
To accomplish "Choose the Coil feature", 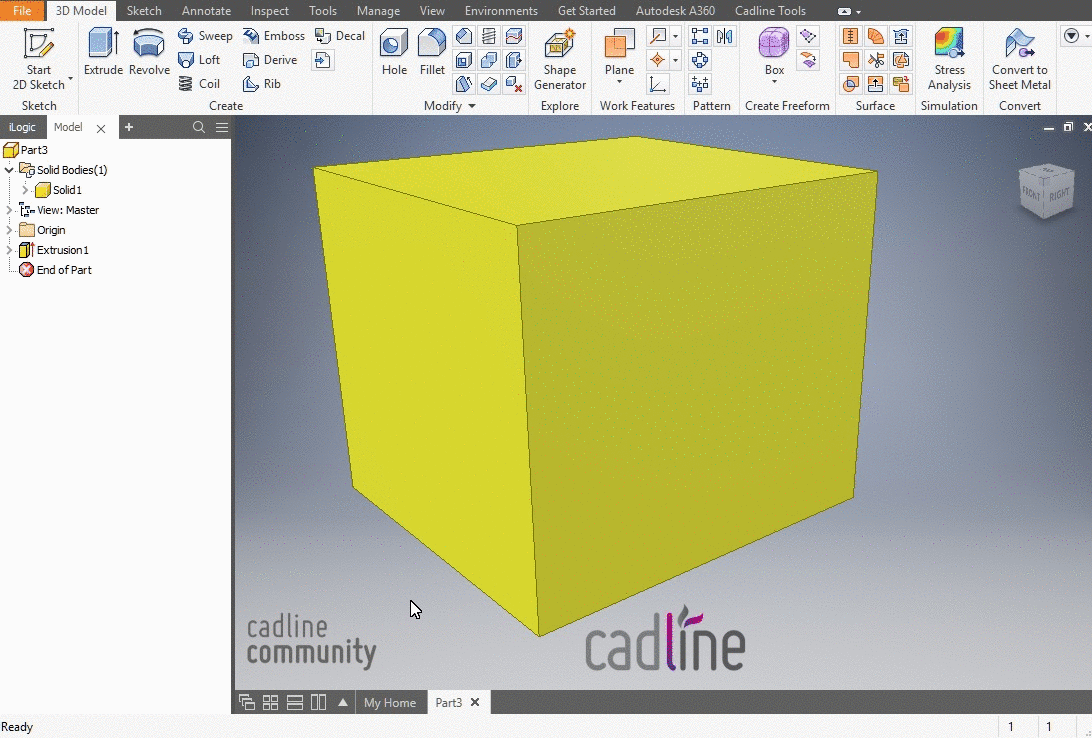I will 199,84.
